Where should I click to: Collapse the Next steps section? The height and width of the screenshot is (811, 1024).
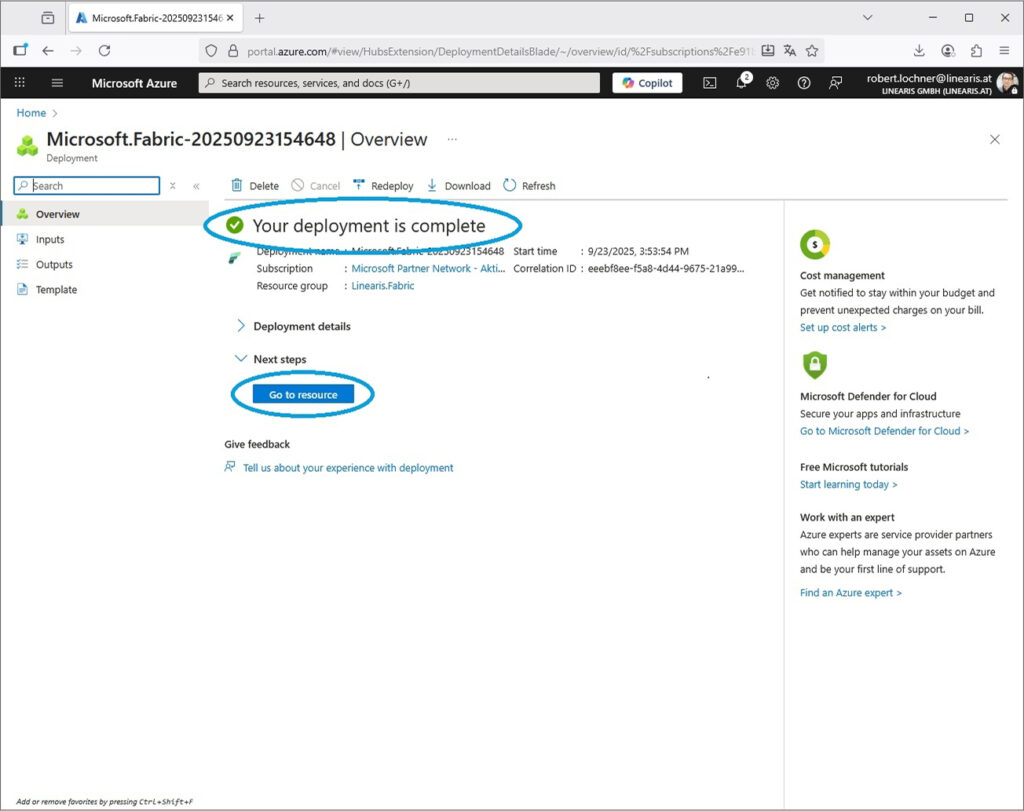tap(270, 358)
